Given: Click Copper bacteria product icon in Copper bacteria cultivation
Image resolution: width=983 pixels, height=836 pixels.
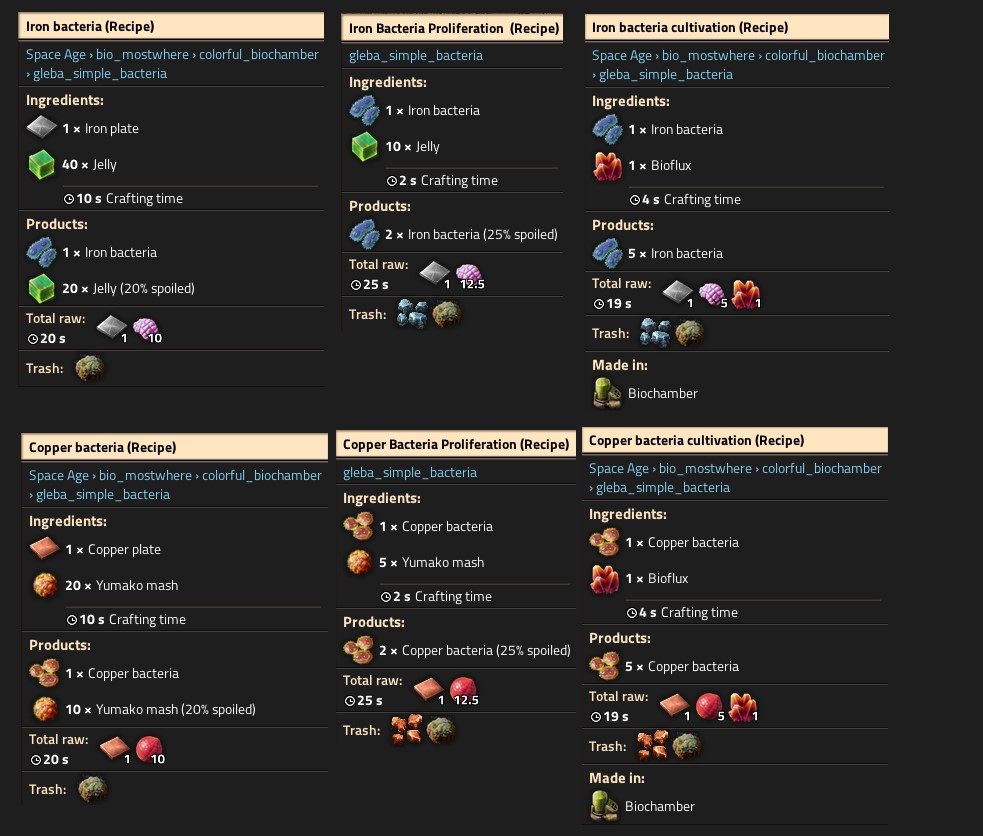Looking at the screenshot, I should (604, 666).
